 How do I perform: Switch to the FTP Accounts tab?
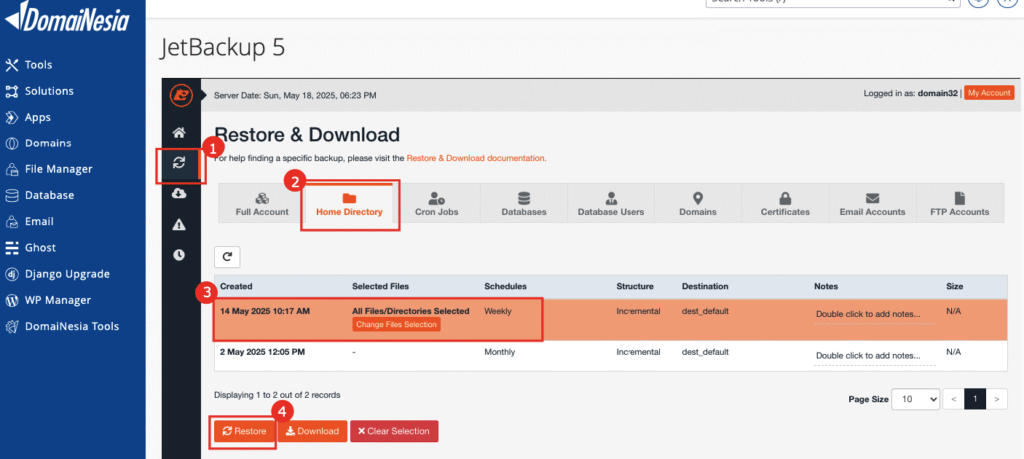point(959,204)
